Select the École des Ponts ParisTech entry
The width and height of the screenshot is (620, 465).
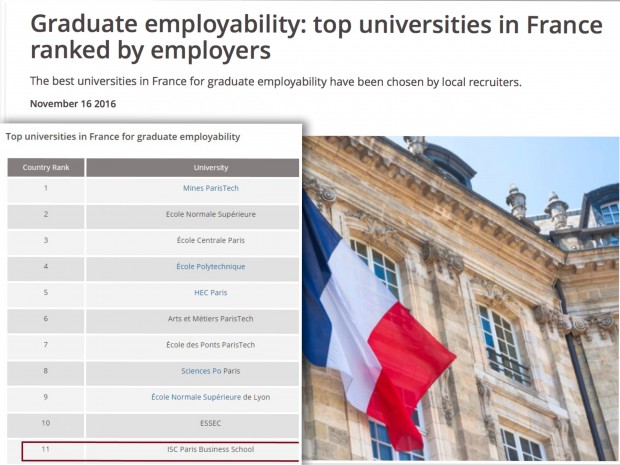coord(210,344)
